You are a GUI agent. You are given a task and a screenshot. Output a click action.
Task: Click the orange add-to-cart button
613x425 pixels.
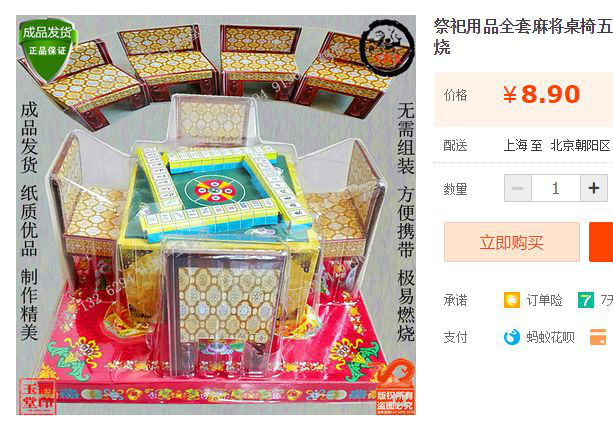[x=601, y=242]
